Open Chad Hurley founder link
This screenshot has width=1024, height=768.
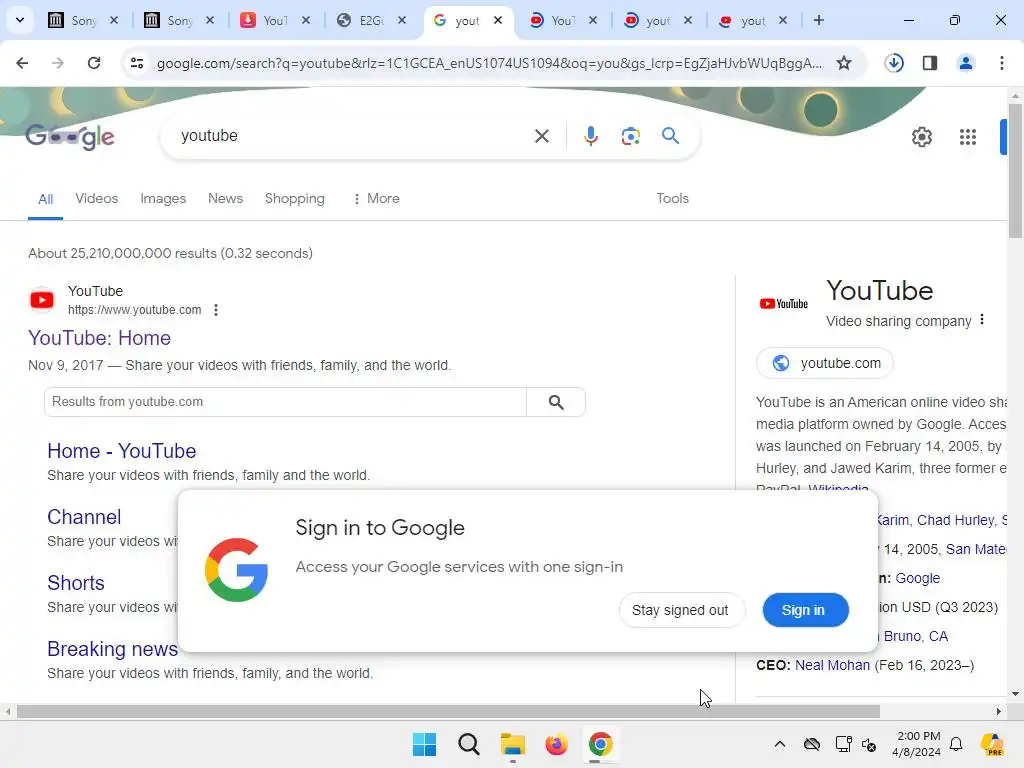pos(955,520)
